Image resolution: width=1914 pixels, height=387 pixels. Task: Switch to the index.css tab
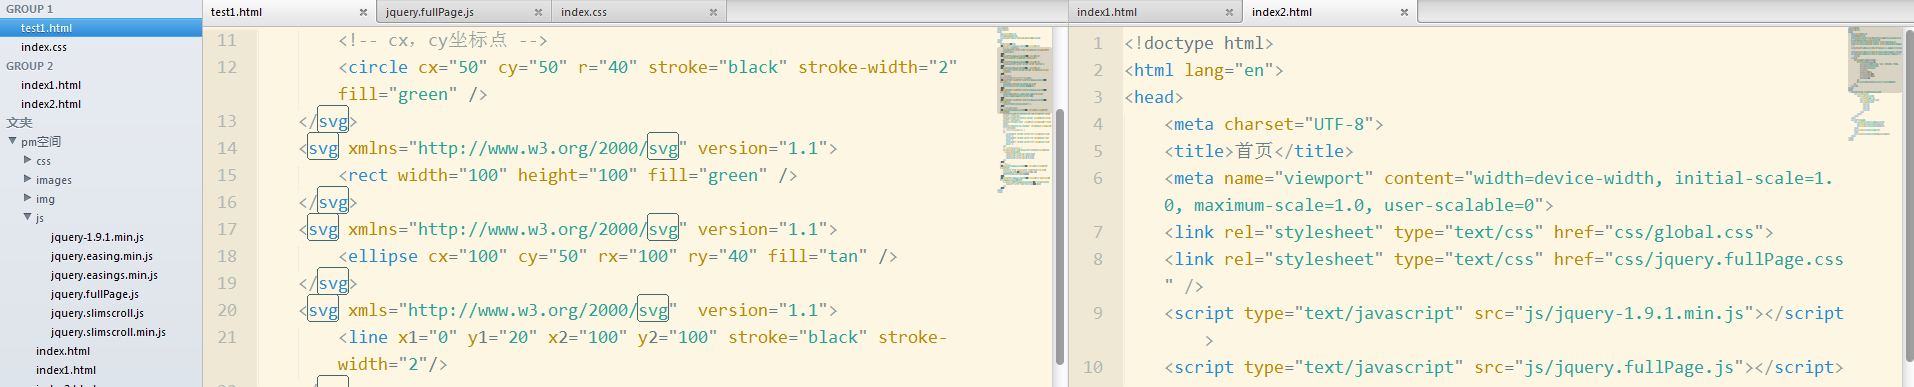(x=640, y=12)
